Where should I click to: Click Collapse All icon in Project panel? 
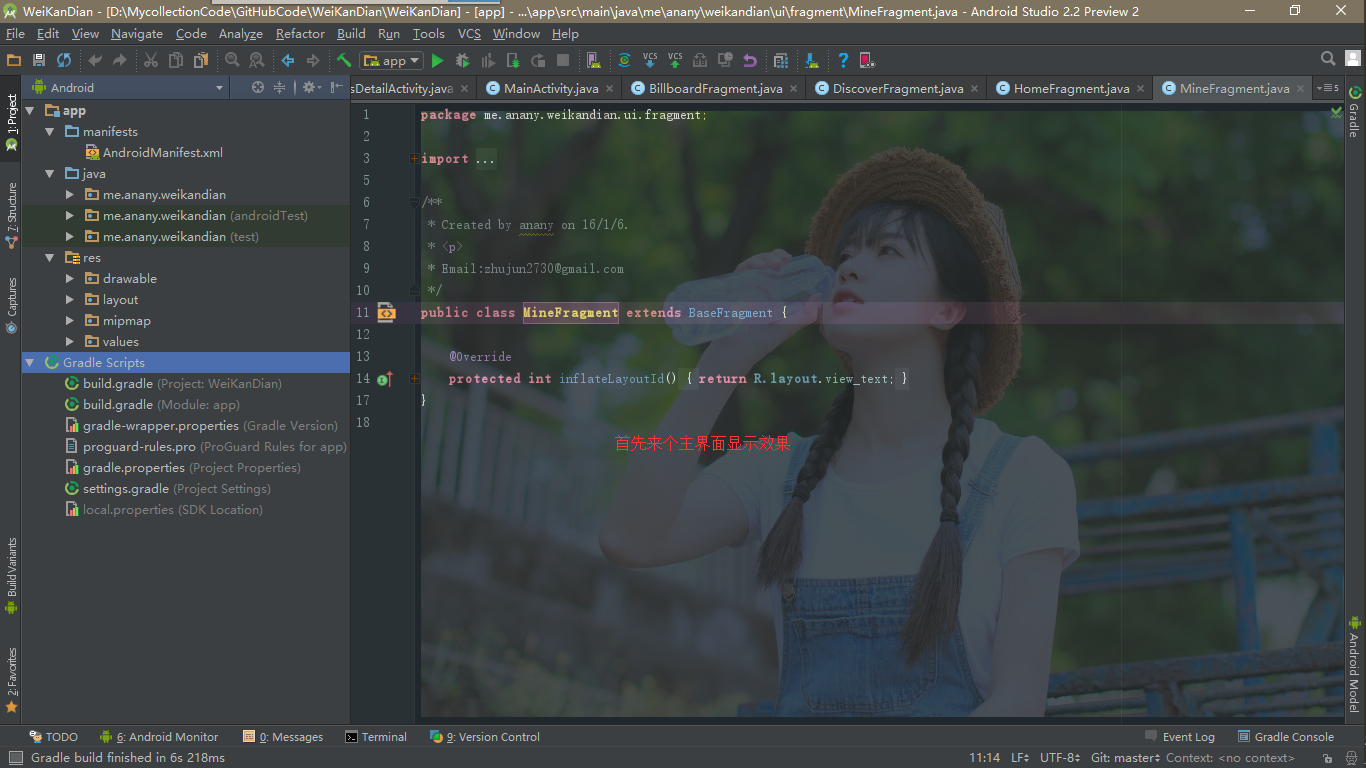(x=279, y=87)
